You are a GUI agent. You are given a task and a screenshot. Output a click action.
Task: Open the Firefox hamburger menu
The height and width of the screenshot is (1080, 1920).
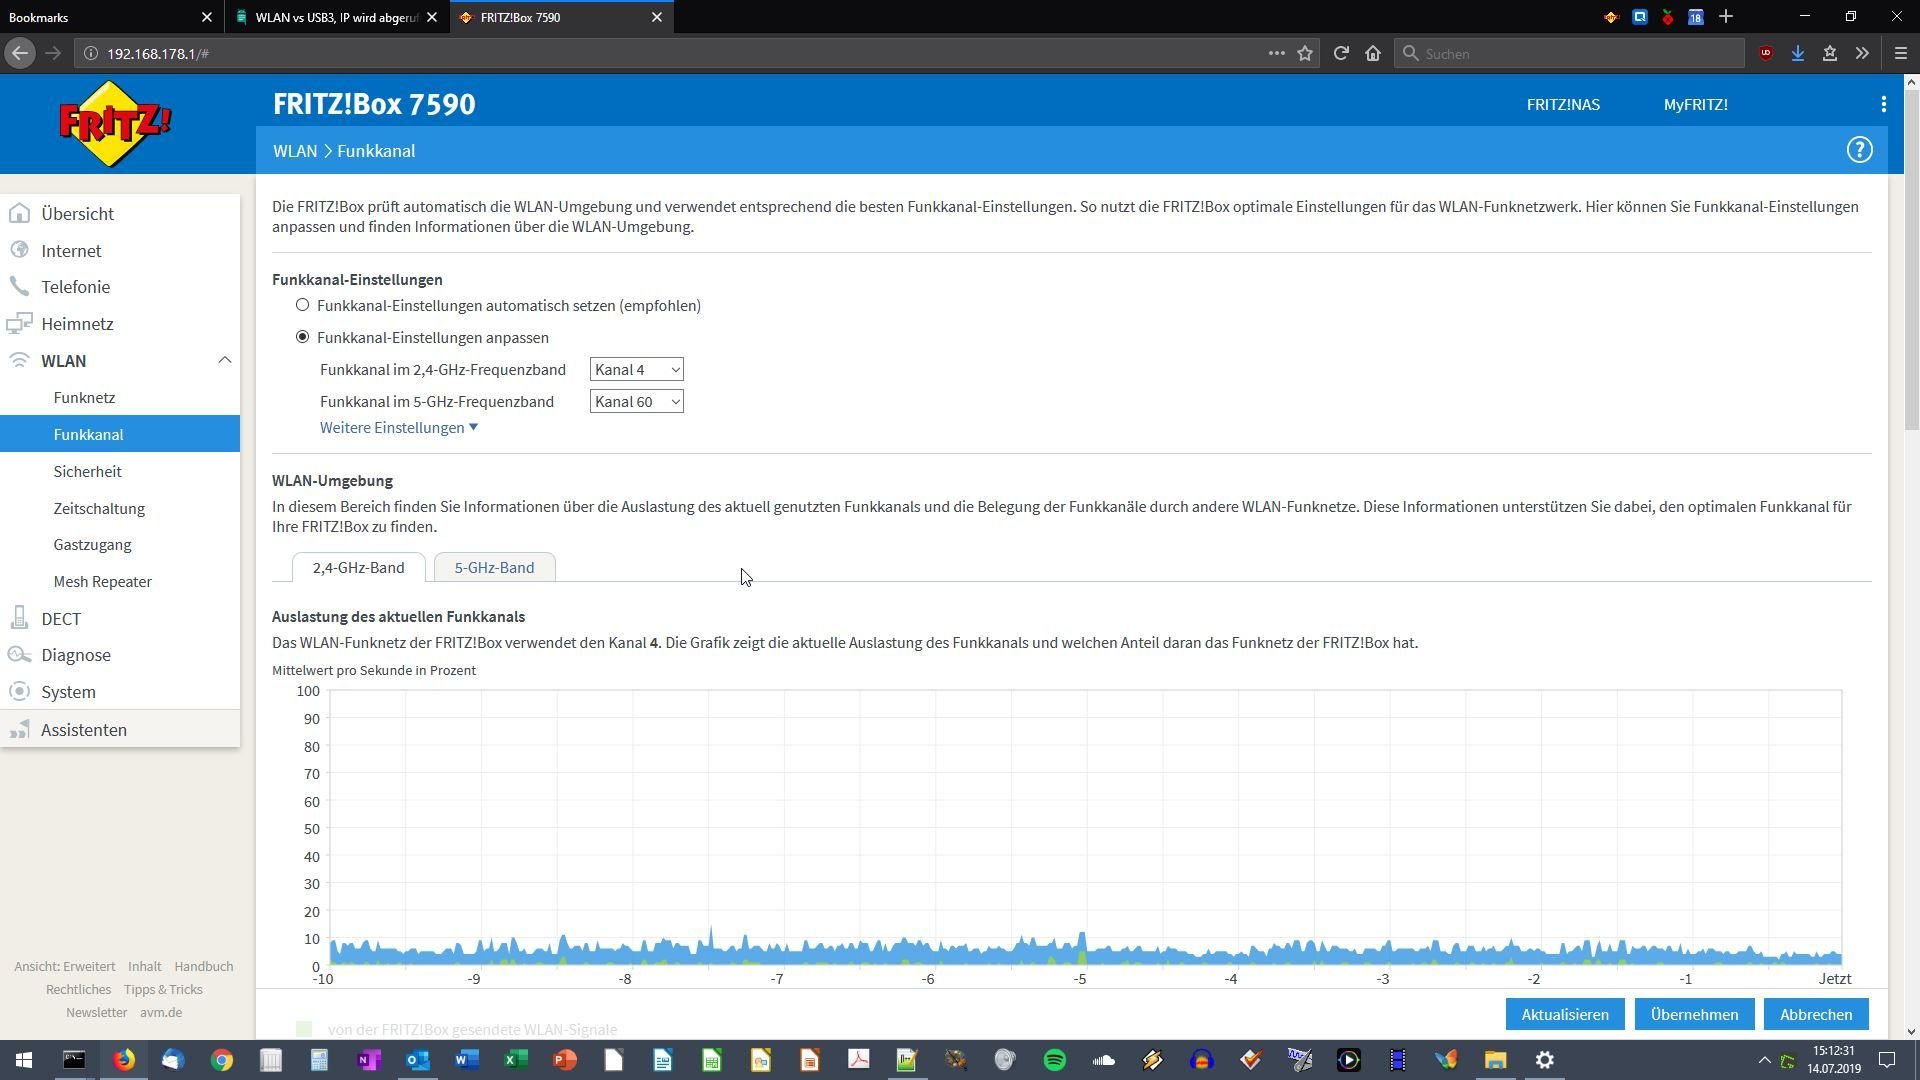click(1901, 53)
